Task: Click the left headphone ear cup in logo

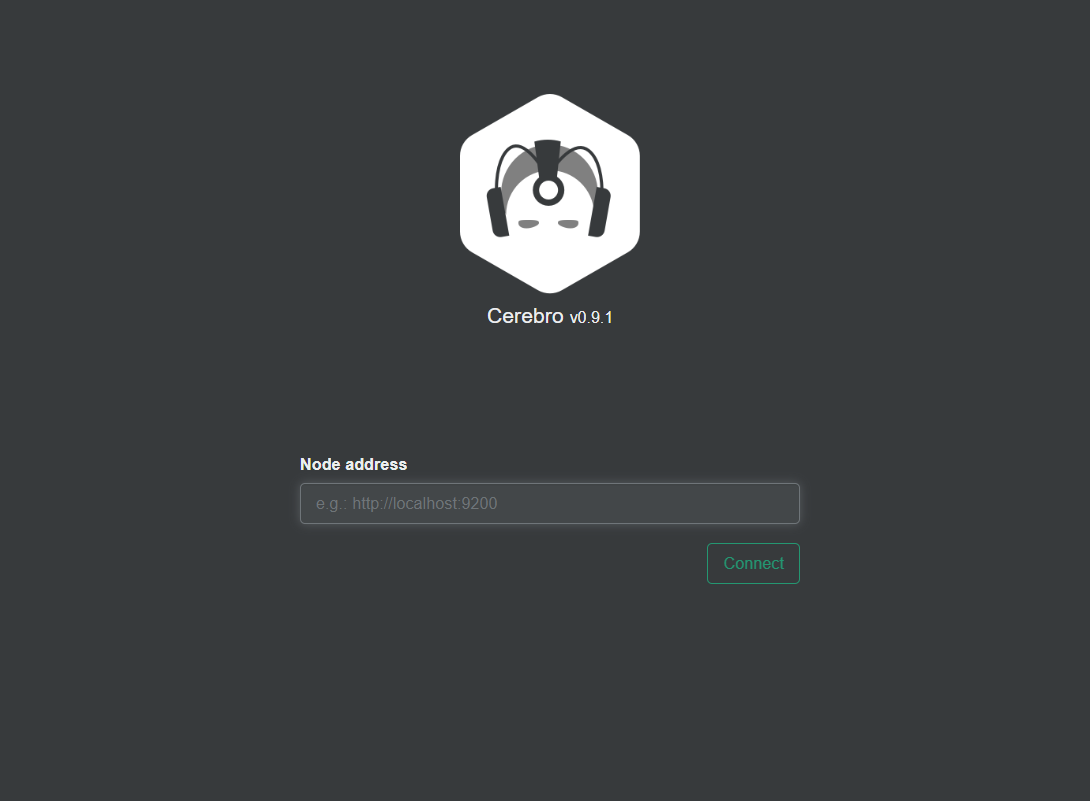Action: coord(498,212)
